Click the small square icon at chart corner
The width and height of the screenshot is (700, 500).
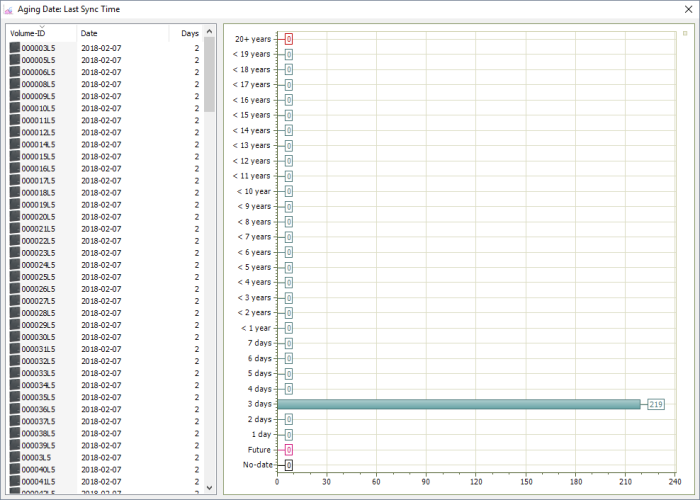click(685, 33)
